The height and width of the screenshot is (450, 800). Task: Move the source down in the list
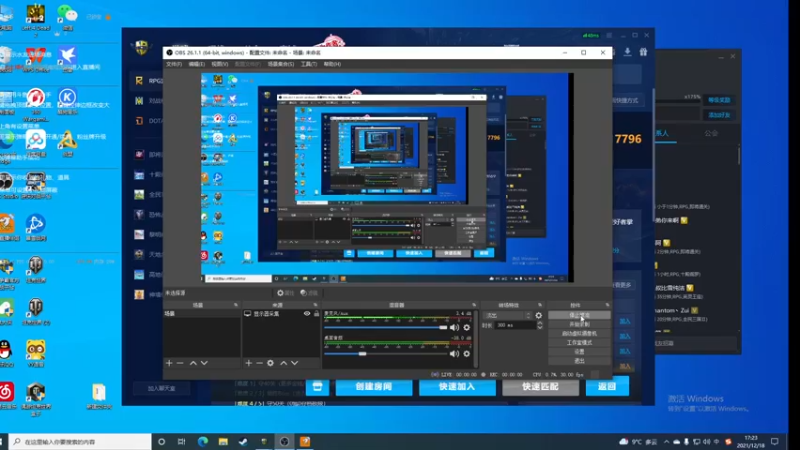click(x=294, y=363)
